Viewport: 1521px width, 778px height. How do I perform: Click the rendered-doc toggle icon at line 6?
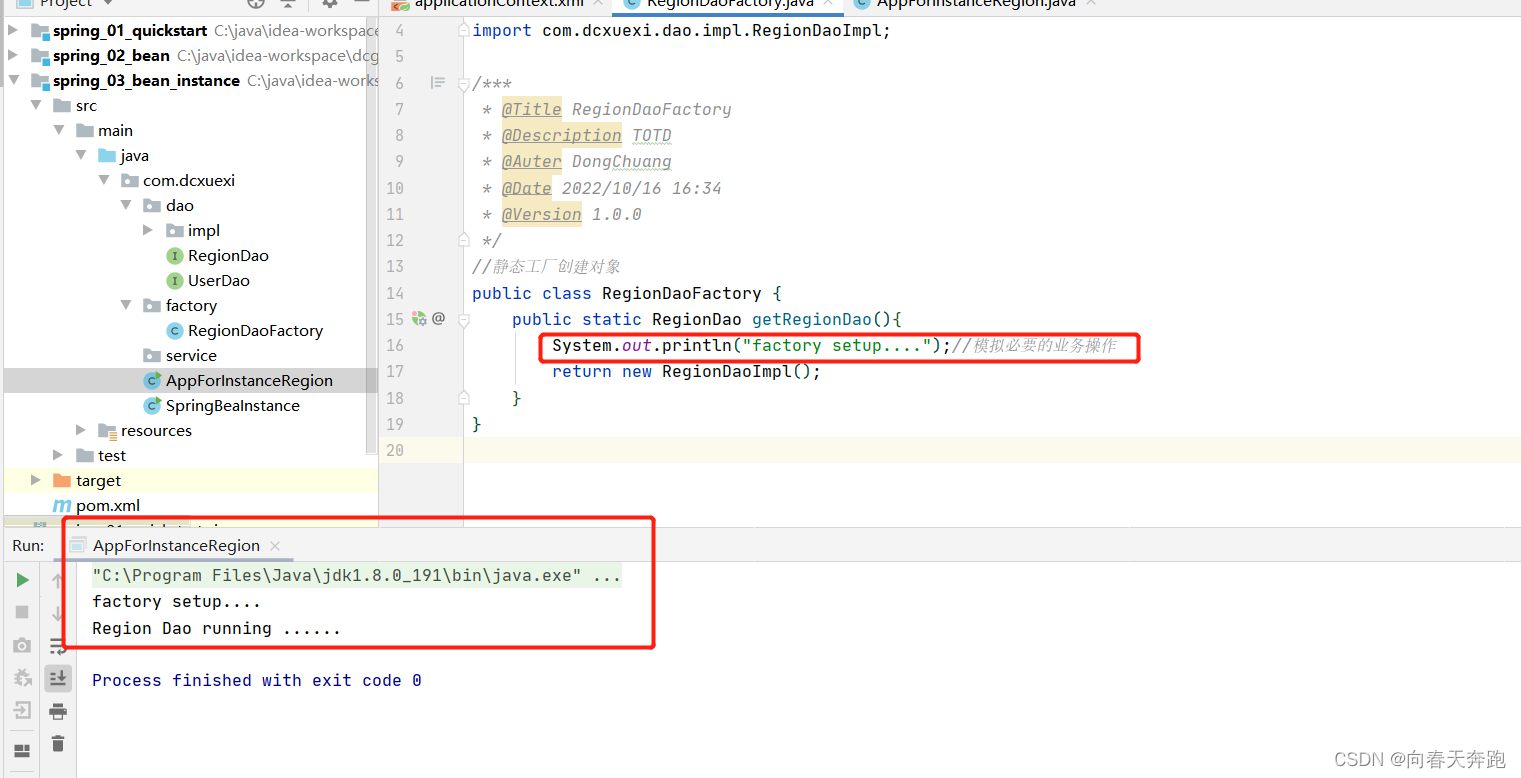point(437,83)
